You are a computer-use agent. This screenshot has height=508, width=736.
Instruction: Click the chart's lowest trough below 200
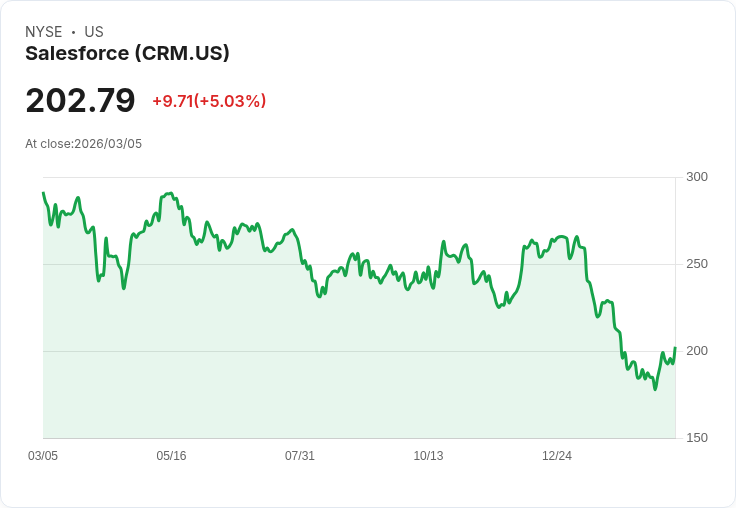(x=655, y=389)
